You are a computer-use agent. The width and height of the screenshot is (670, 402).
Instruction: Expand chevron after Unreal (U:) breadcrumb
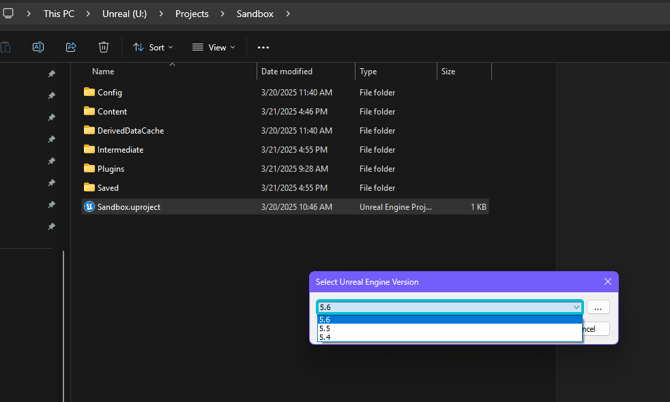(x=161, y=14)
